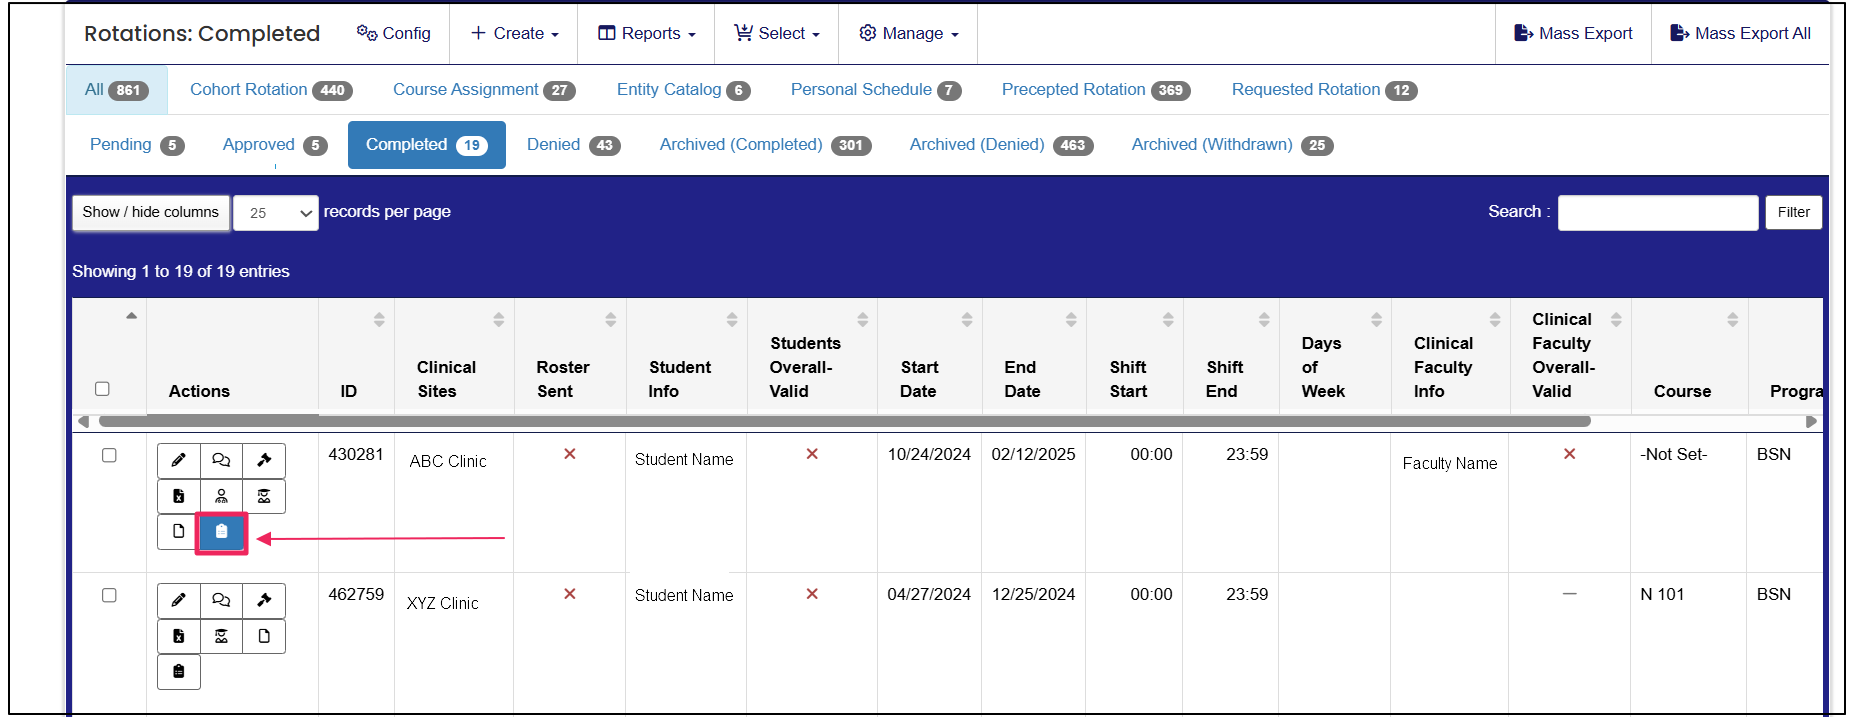The height and width of the screenshot is (717, 1854).
Task: Open the records per page dropdown
Action: coord(276,213)
